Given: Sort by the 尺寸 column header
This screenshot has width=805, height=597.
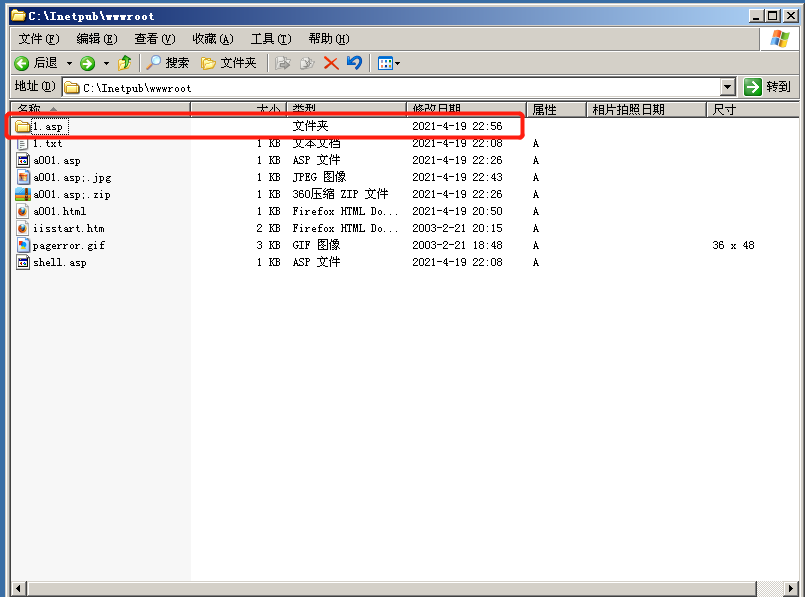Looking at the screenshot, I should click(753, 109).
